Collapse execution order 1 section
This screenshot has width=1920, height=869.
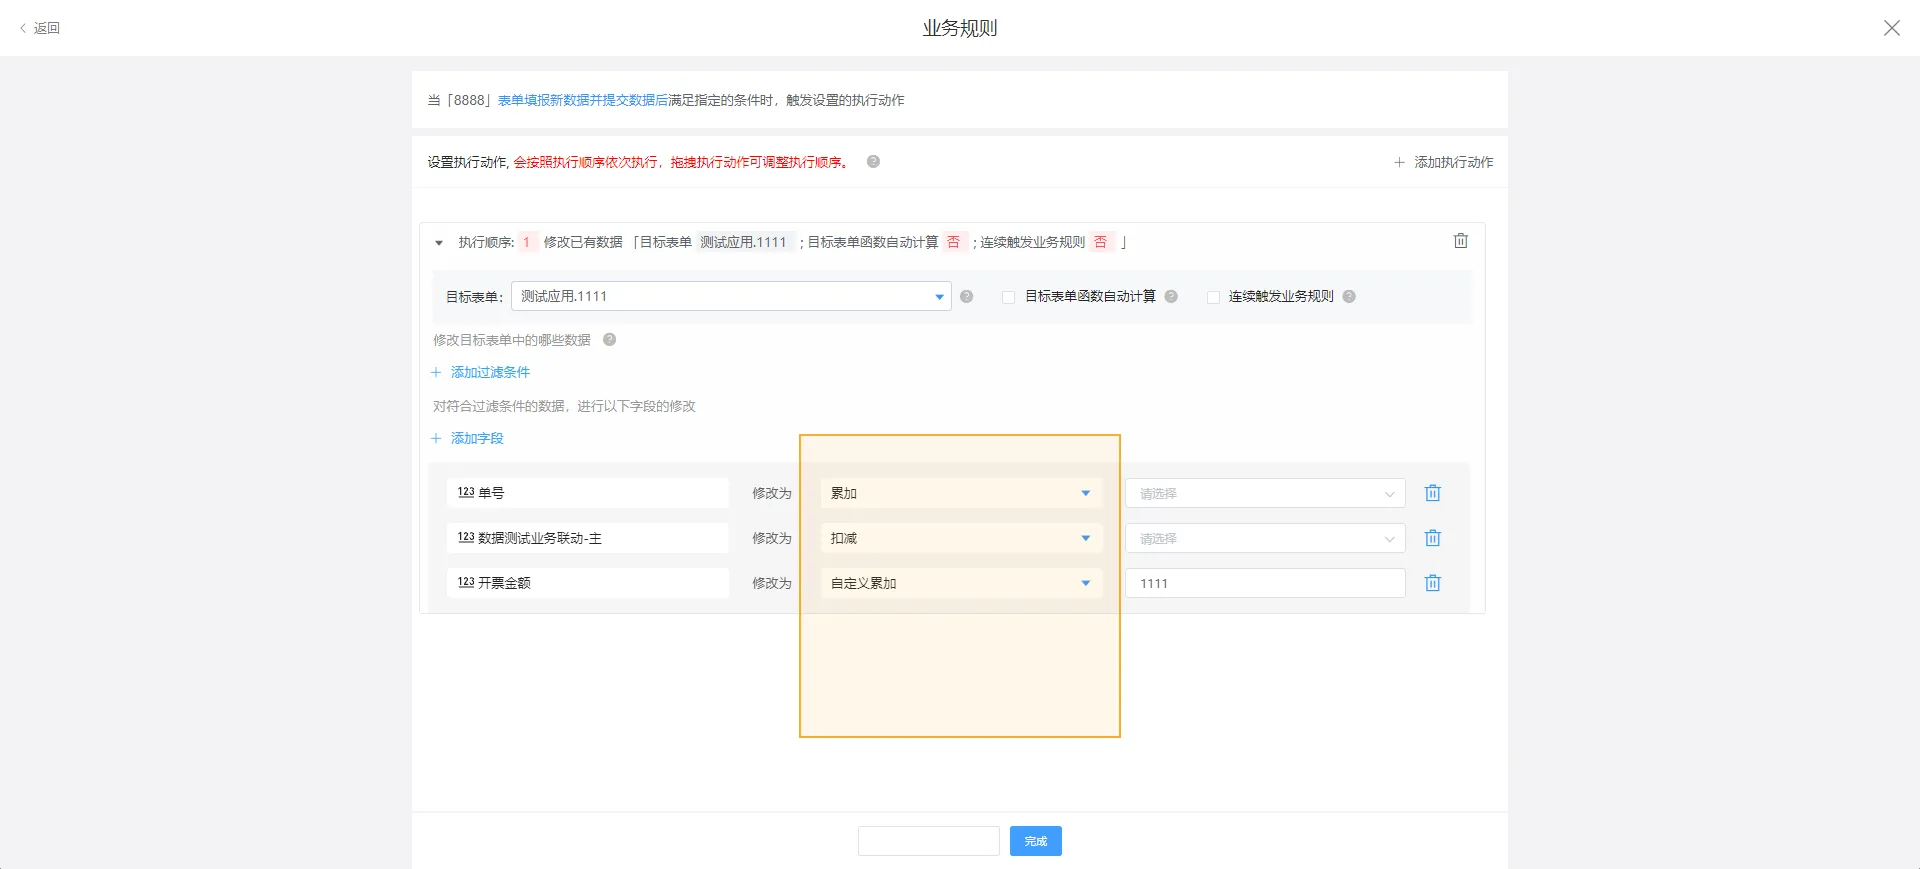pos(439,243)
